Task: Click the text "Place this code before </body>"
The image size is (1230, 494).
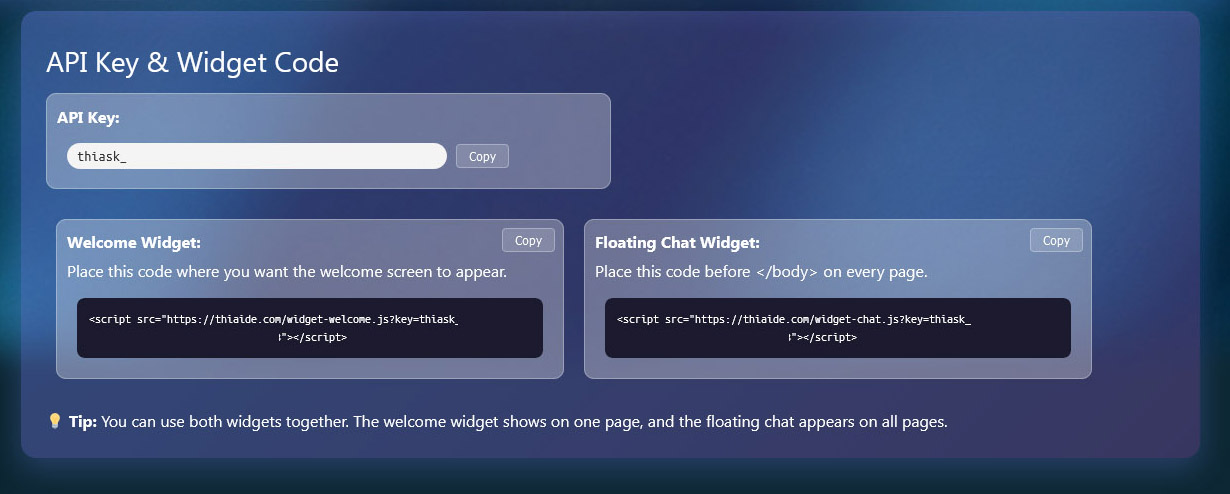Action: pos(707,271)
